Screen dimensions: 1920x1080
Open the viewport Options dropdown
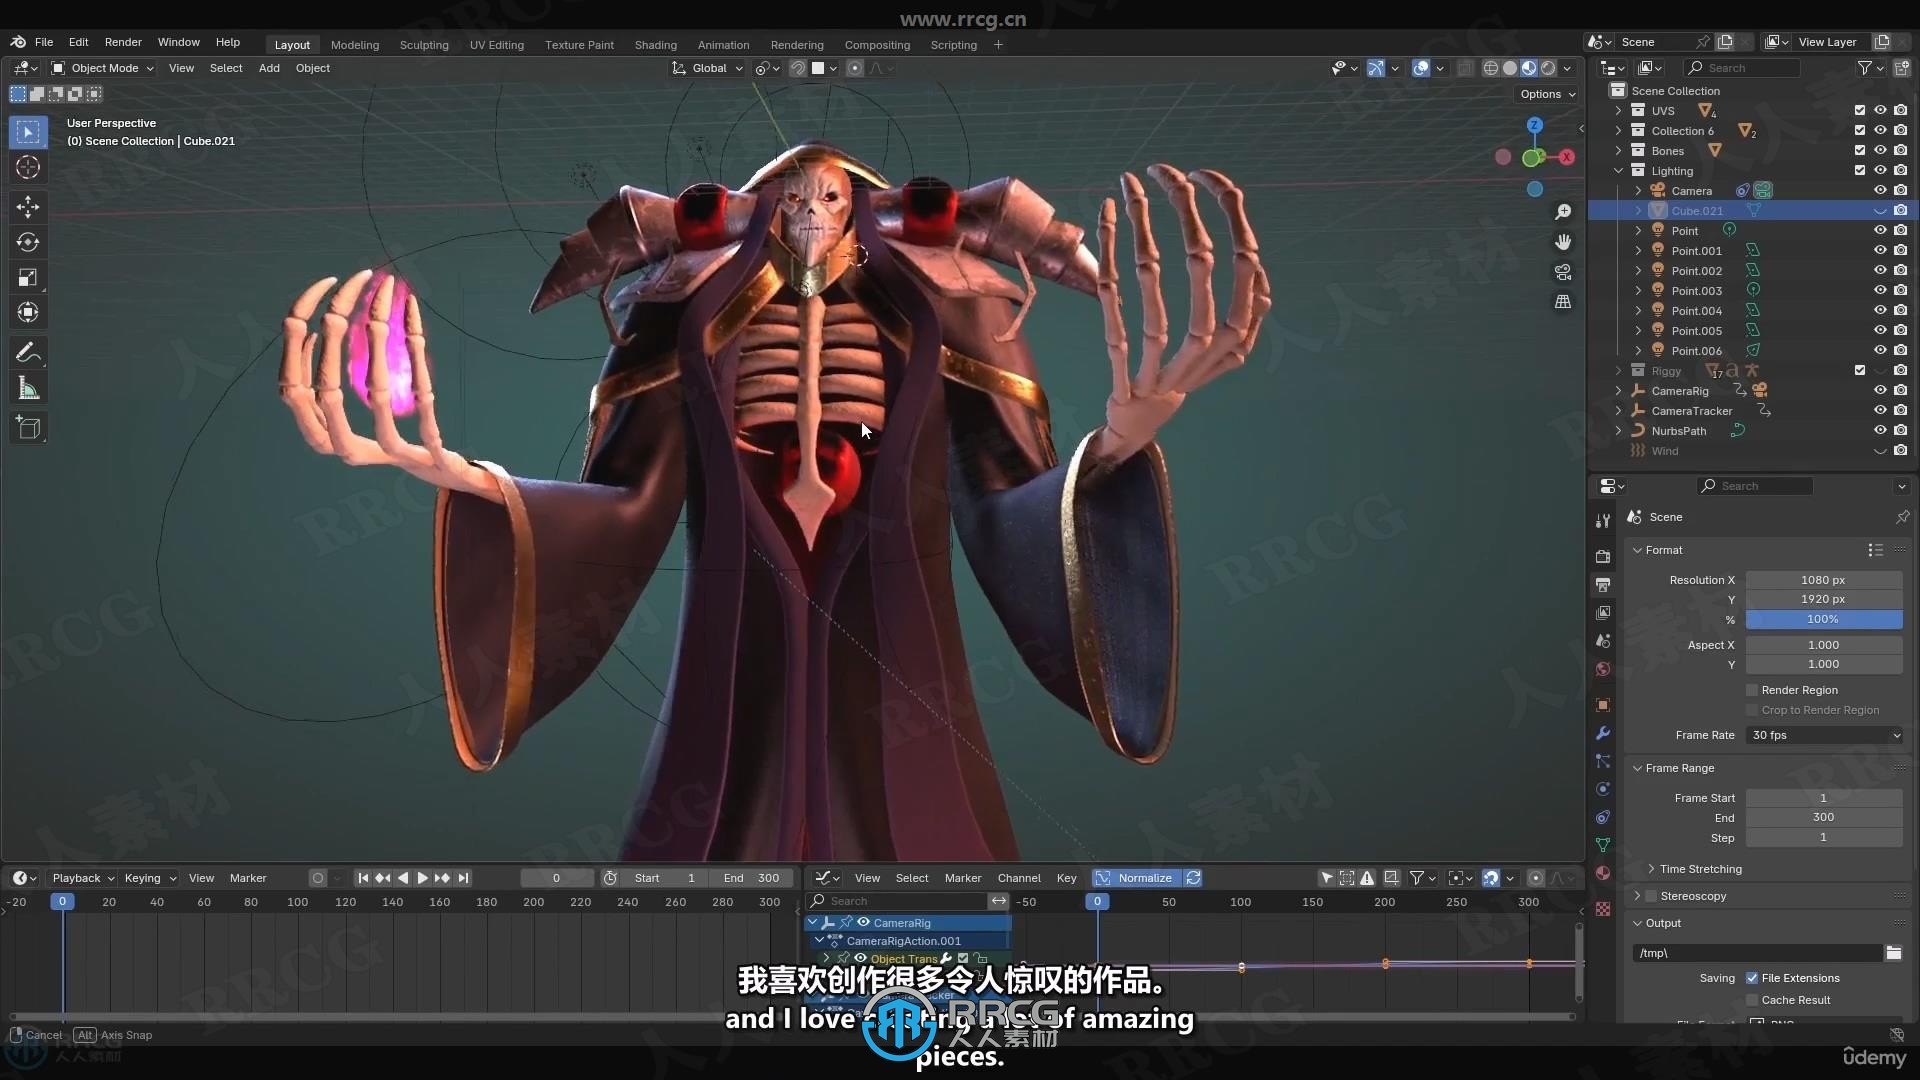pyautogui.click(x=1547, y=94)
